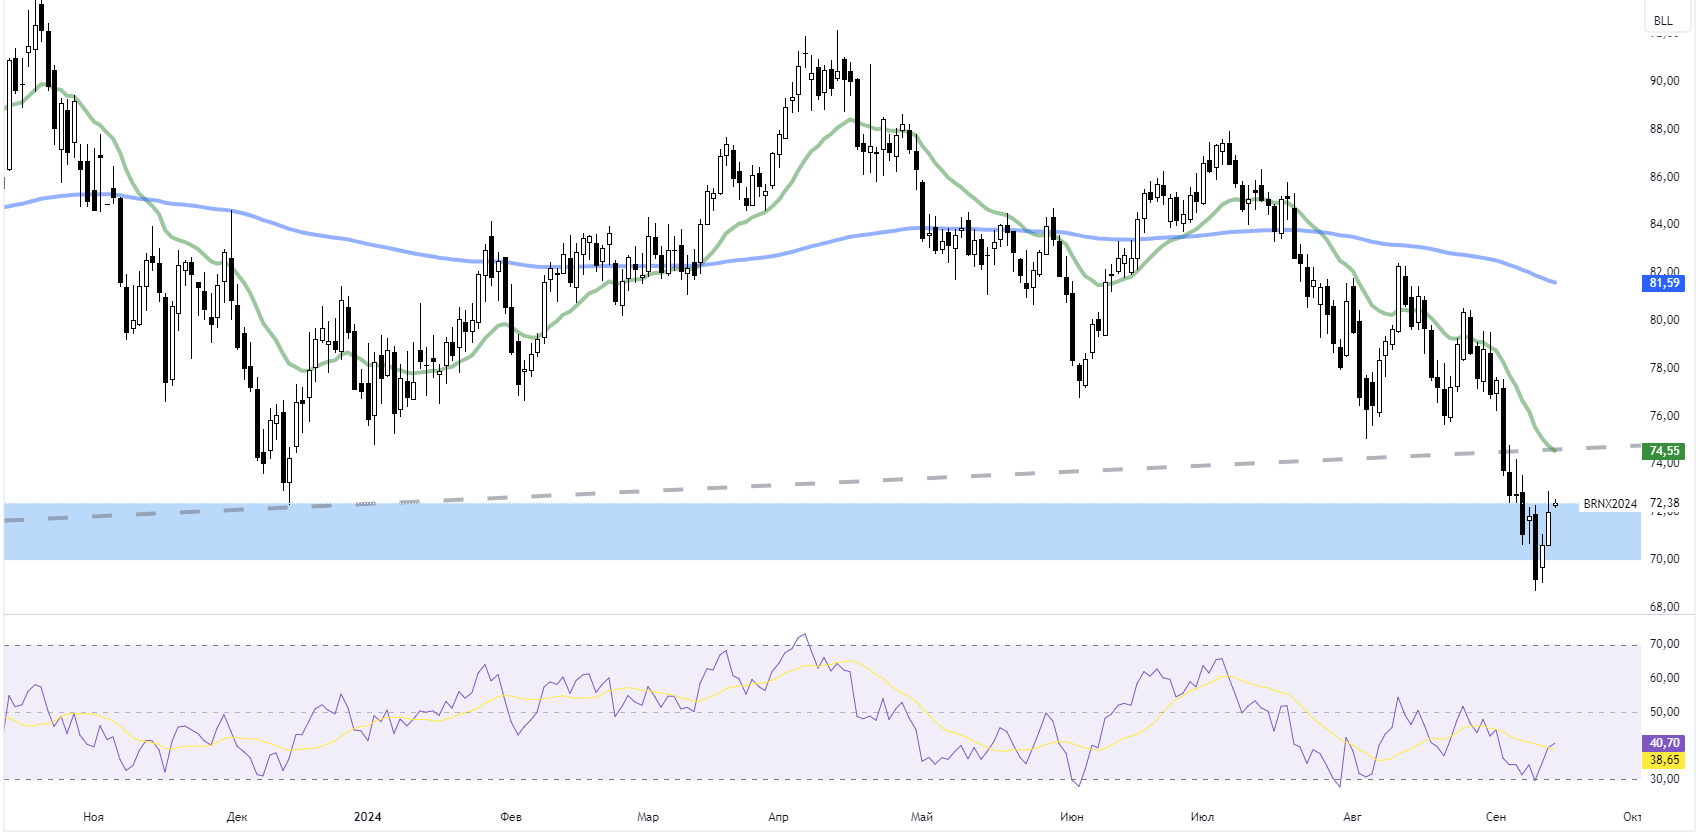The width and height of the screenshot is (1700, 834).
Task: Click the 30,00 RSI scale label
Action: click(x=1664, y=779)
